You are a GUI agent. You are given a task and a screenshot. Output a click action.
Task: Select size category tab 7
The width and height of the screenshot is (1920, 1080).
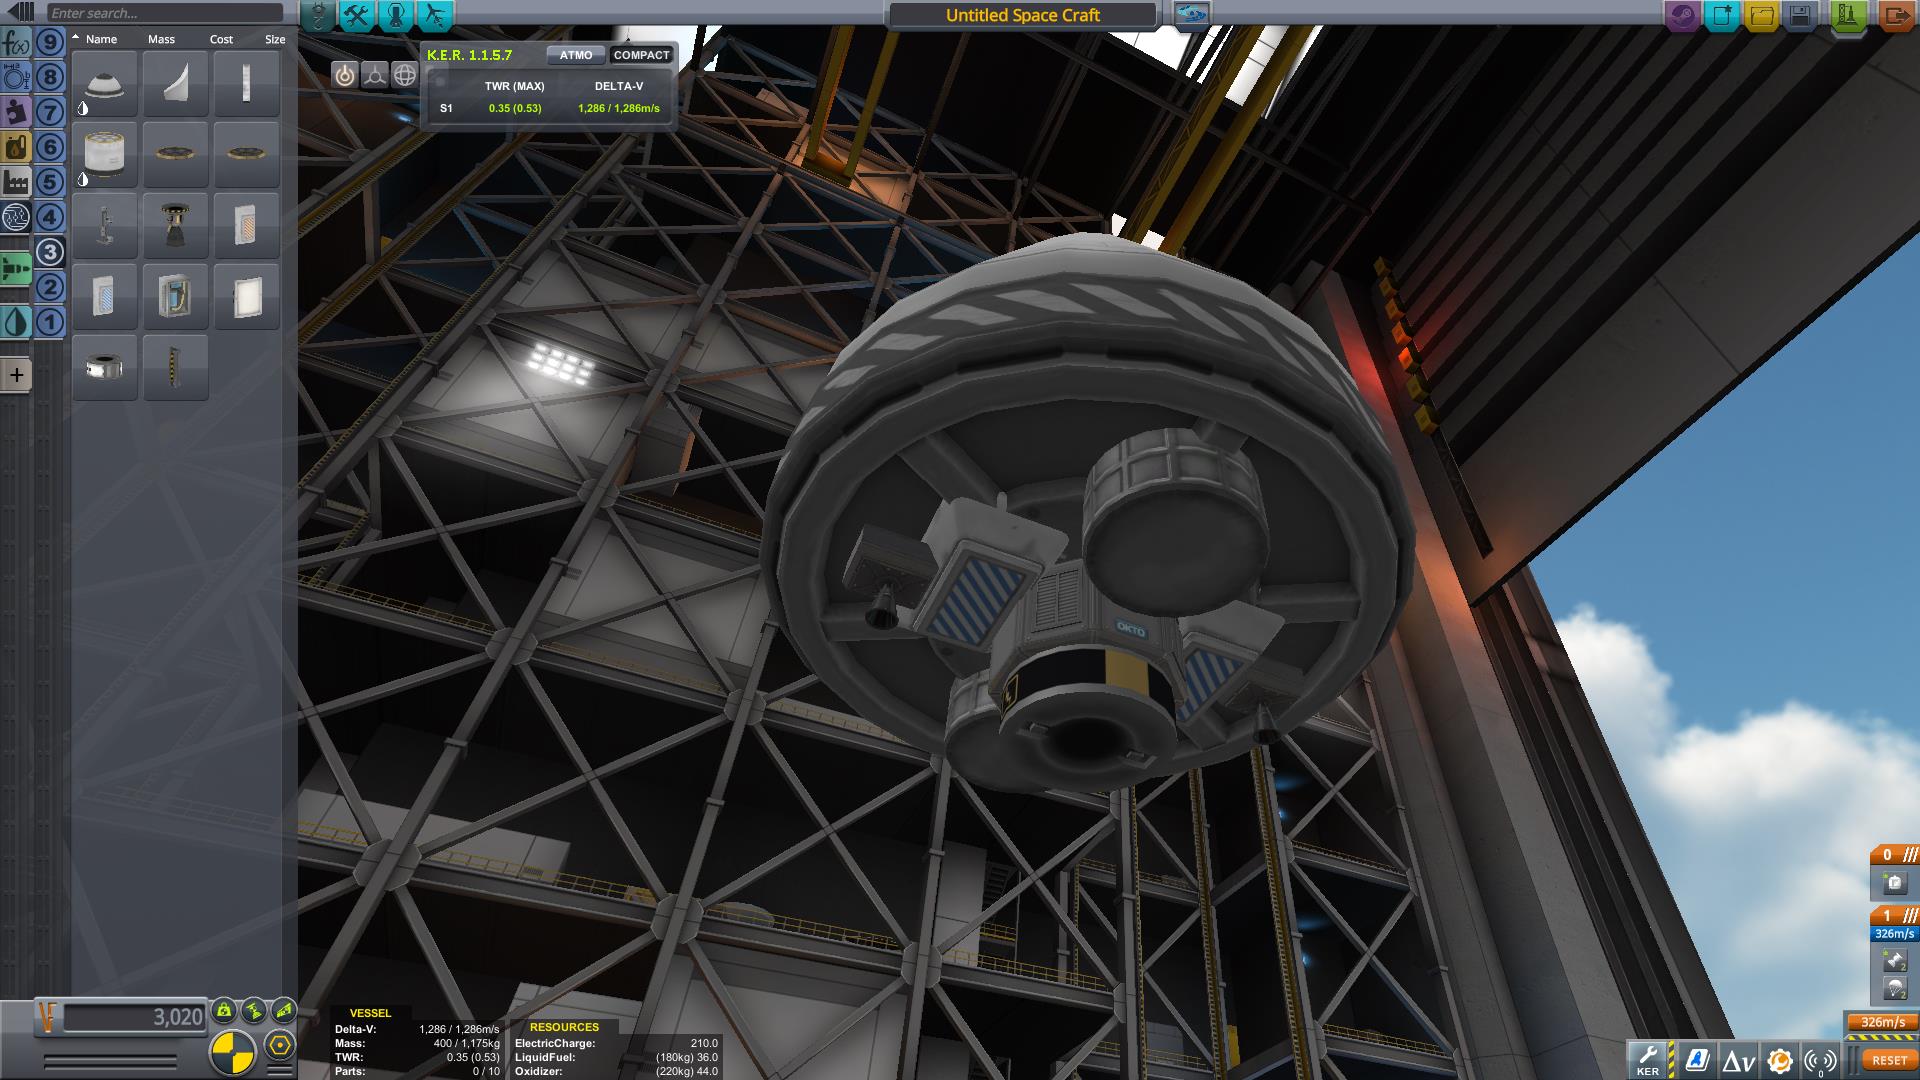pos(50,112)
